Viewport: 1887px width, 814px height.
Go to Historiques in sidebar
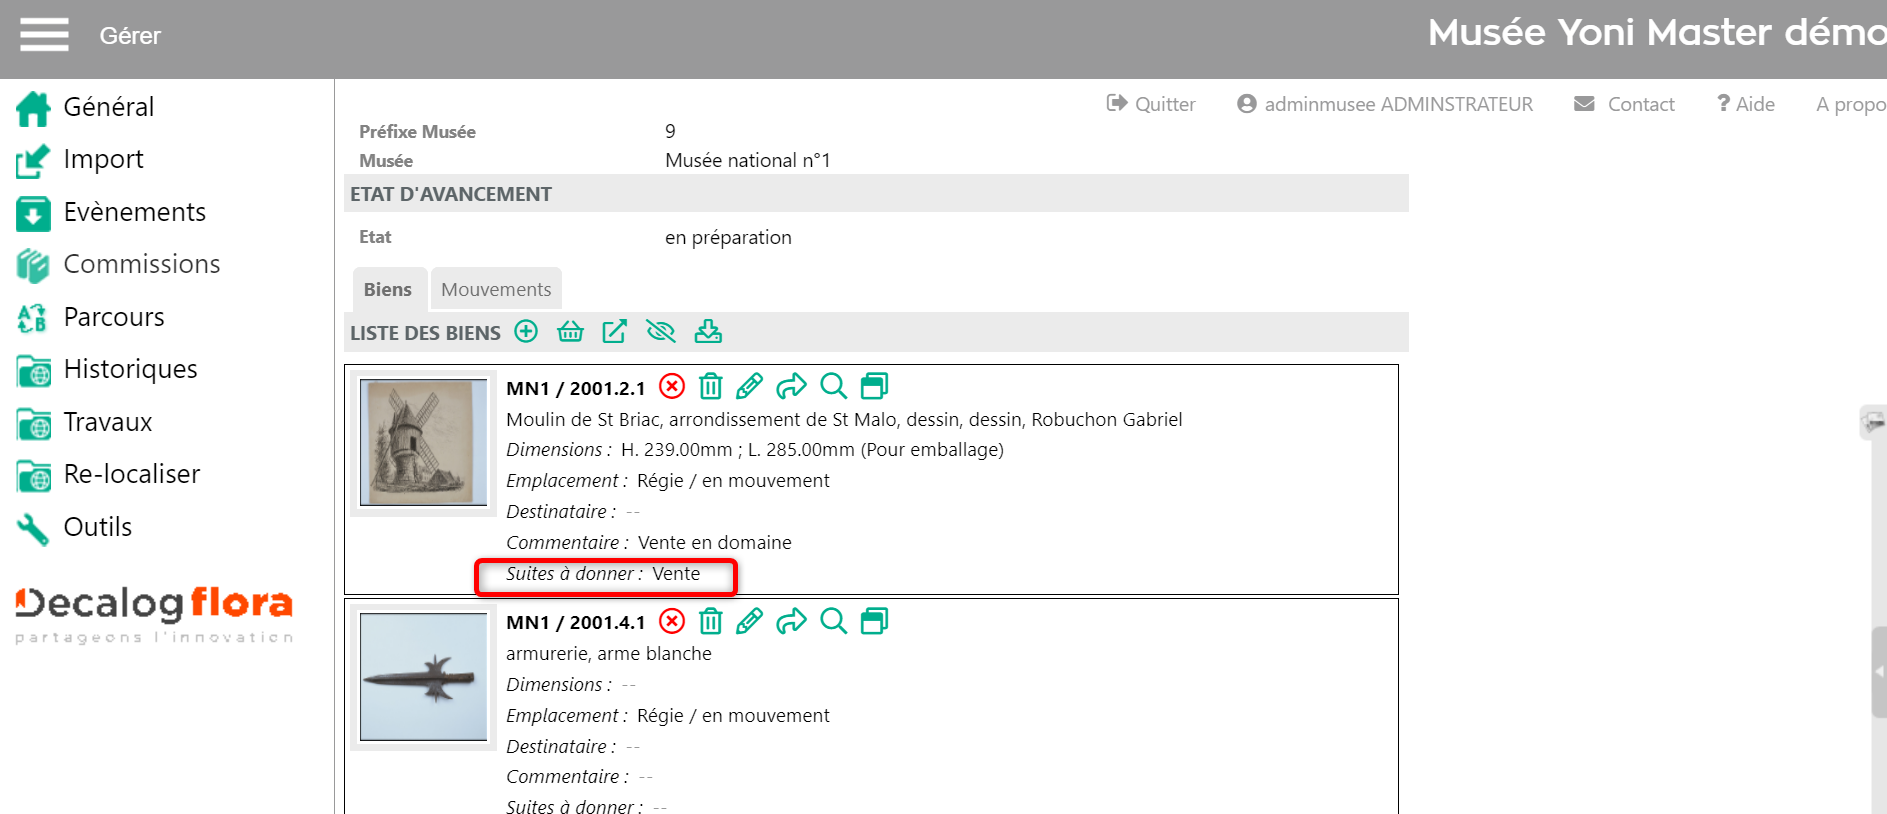[130, 369]
